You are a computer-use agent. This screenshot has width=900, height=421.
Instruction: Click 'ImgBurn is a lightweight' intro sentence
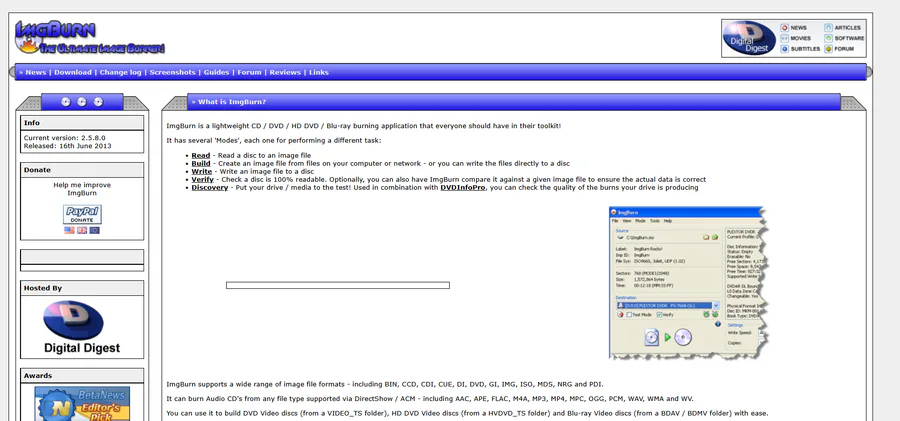tap(363, 126)
